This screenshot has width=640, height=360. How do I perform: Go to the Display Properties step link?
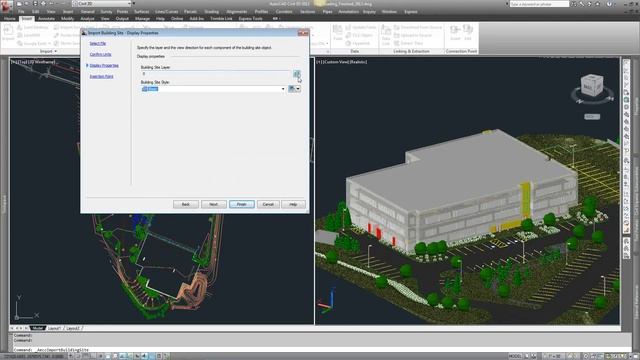(x=104, y=65)
